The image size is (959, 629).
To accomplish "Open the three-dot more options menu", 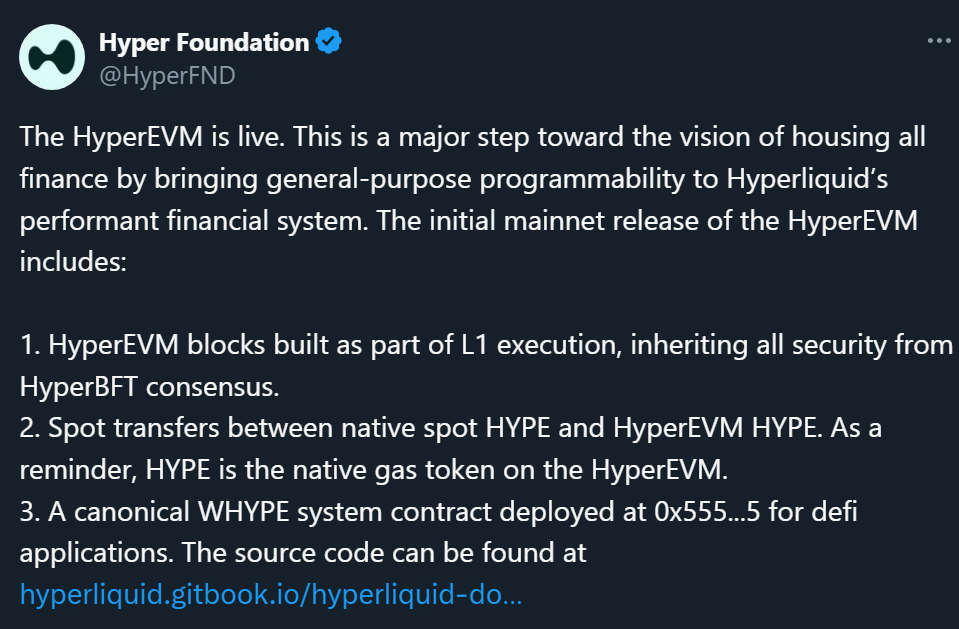I will (x=939, y=40).
